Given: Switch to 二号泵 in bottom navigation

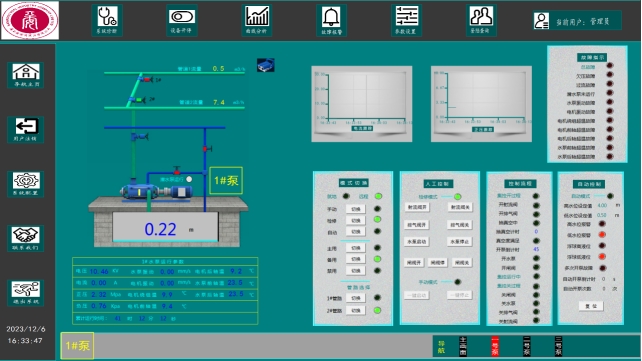Looking at the screenshot, I should [x=527, y=346].
